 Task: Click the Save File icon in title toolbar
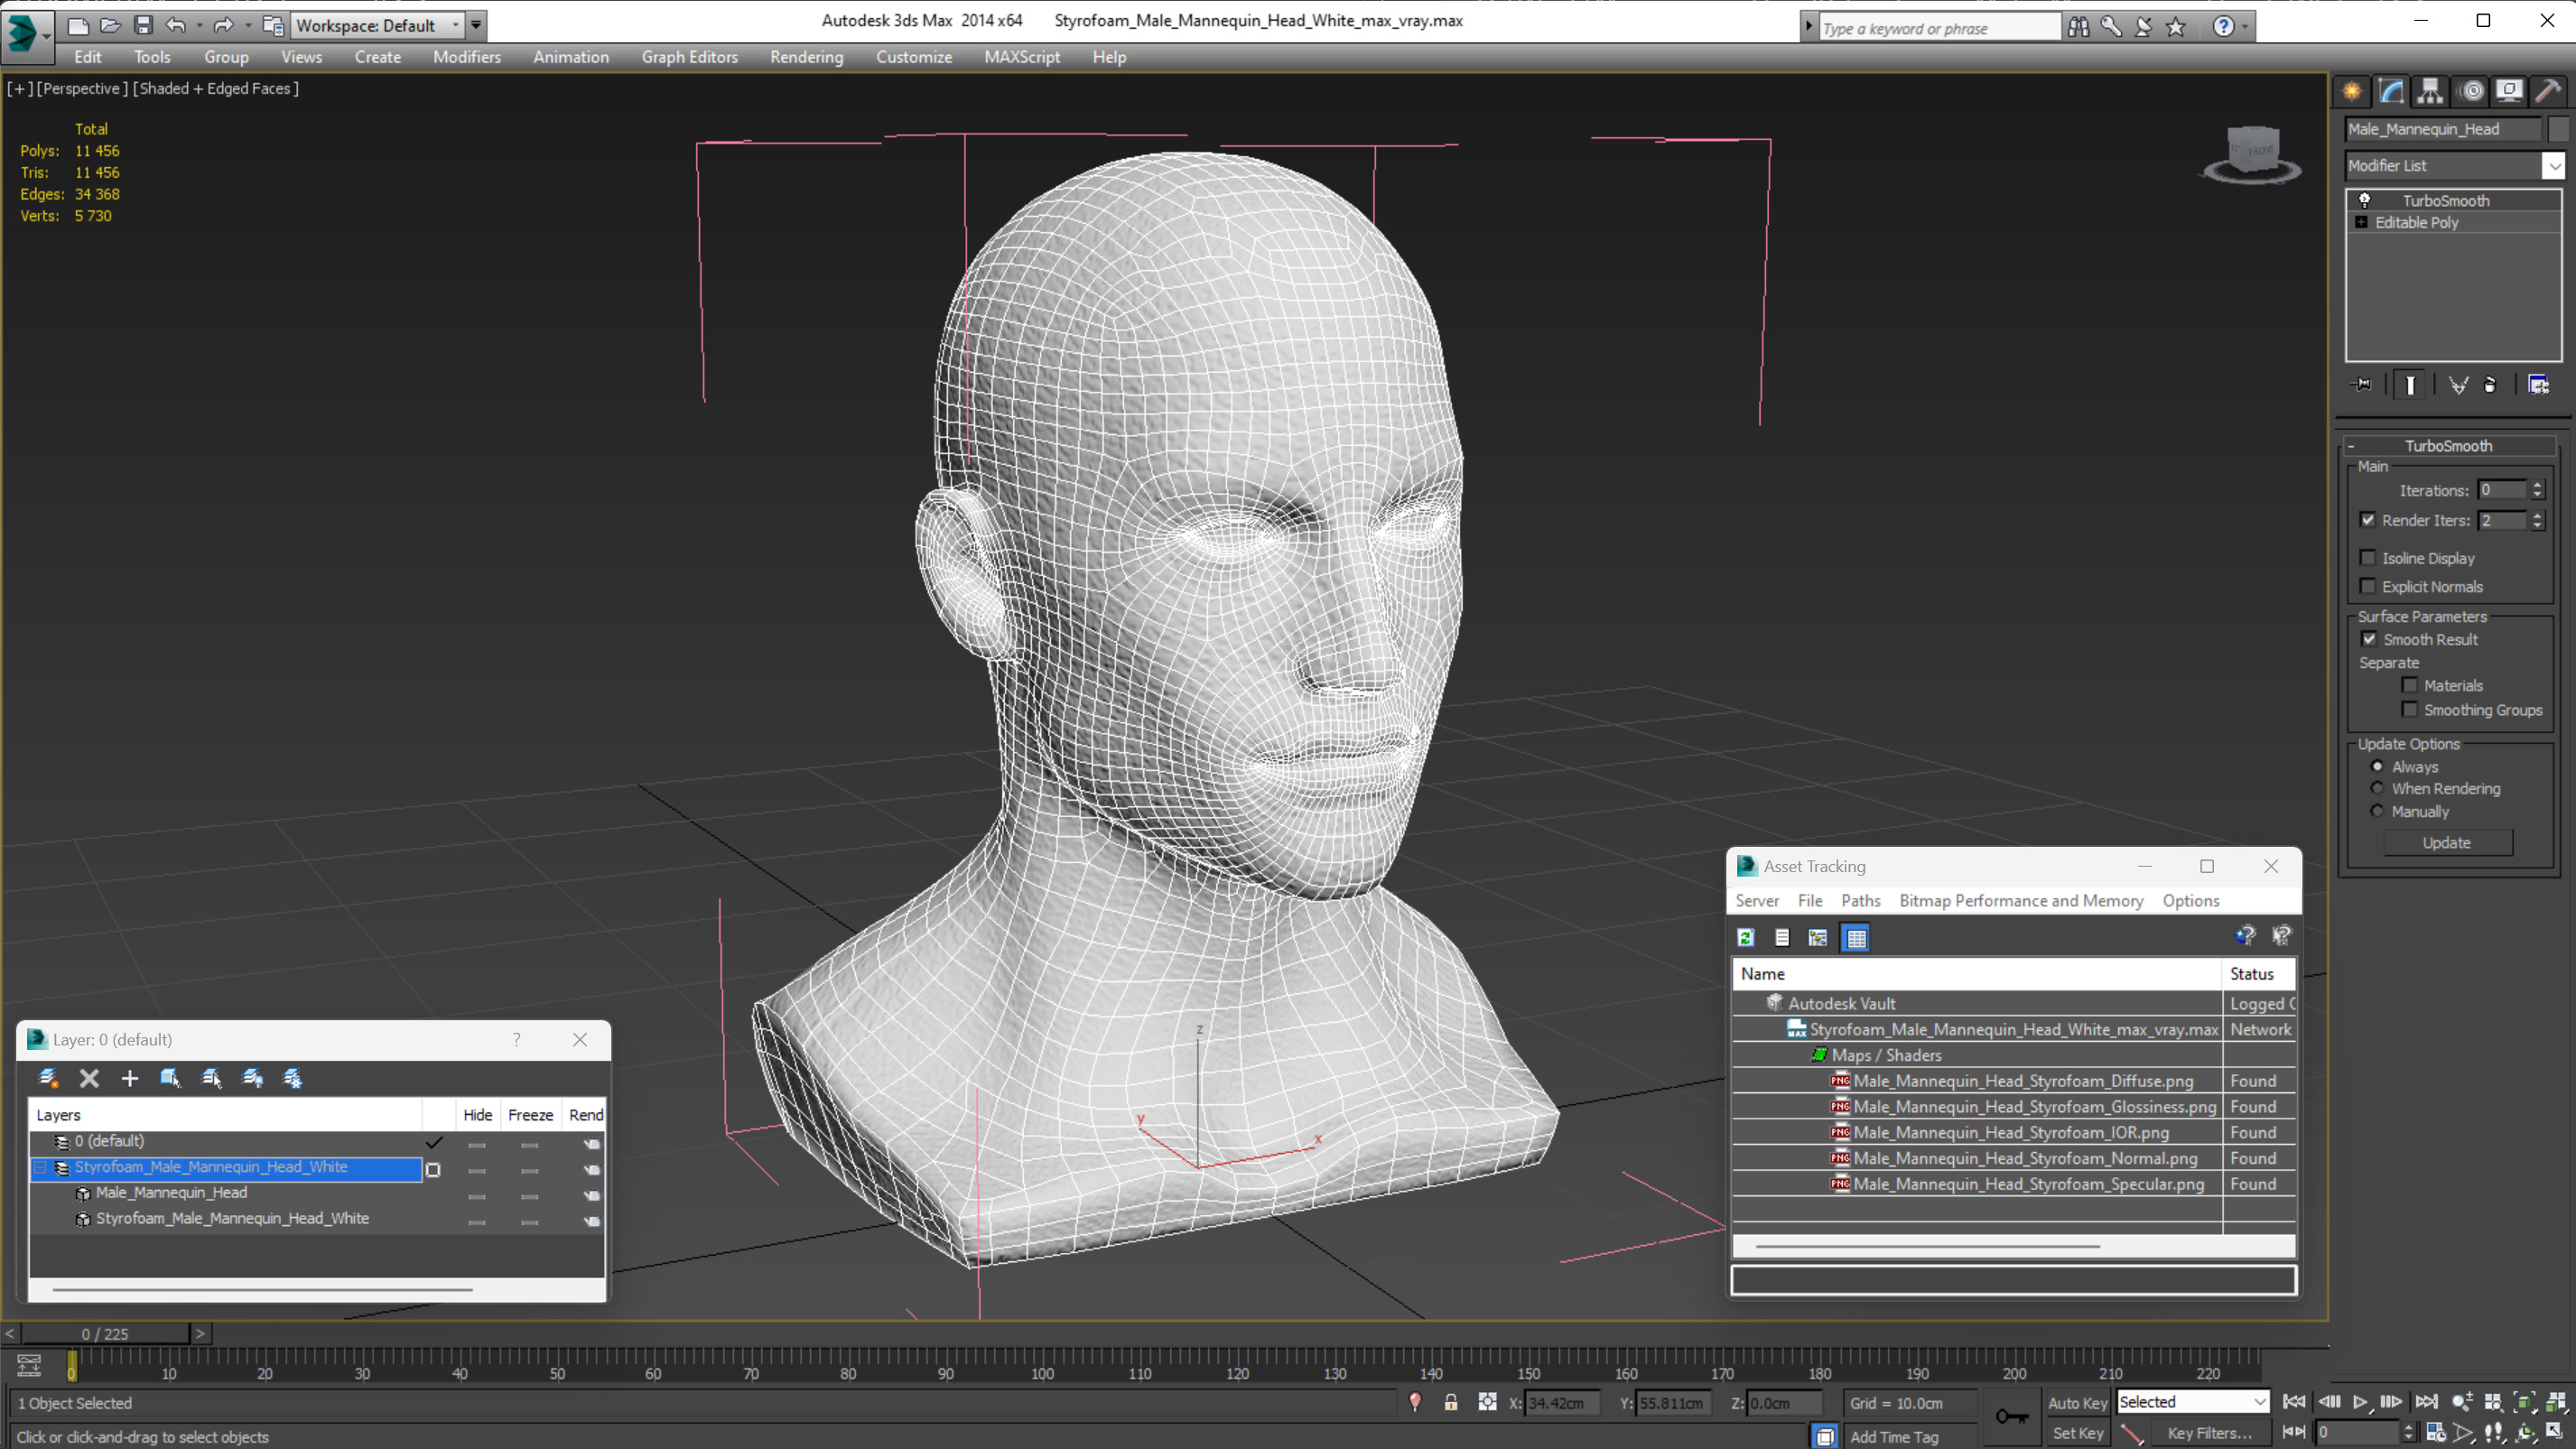143,25
